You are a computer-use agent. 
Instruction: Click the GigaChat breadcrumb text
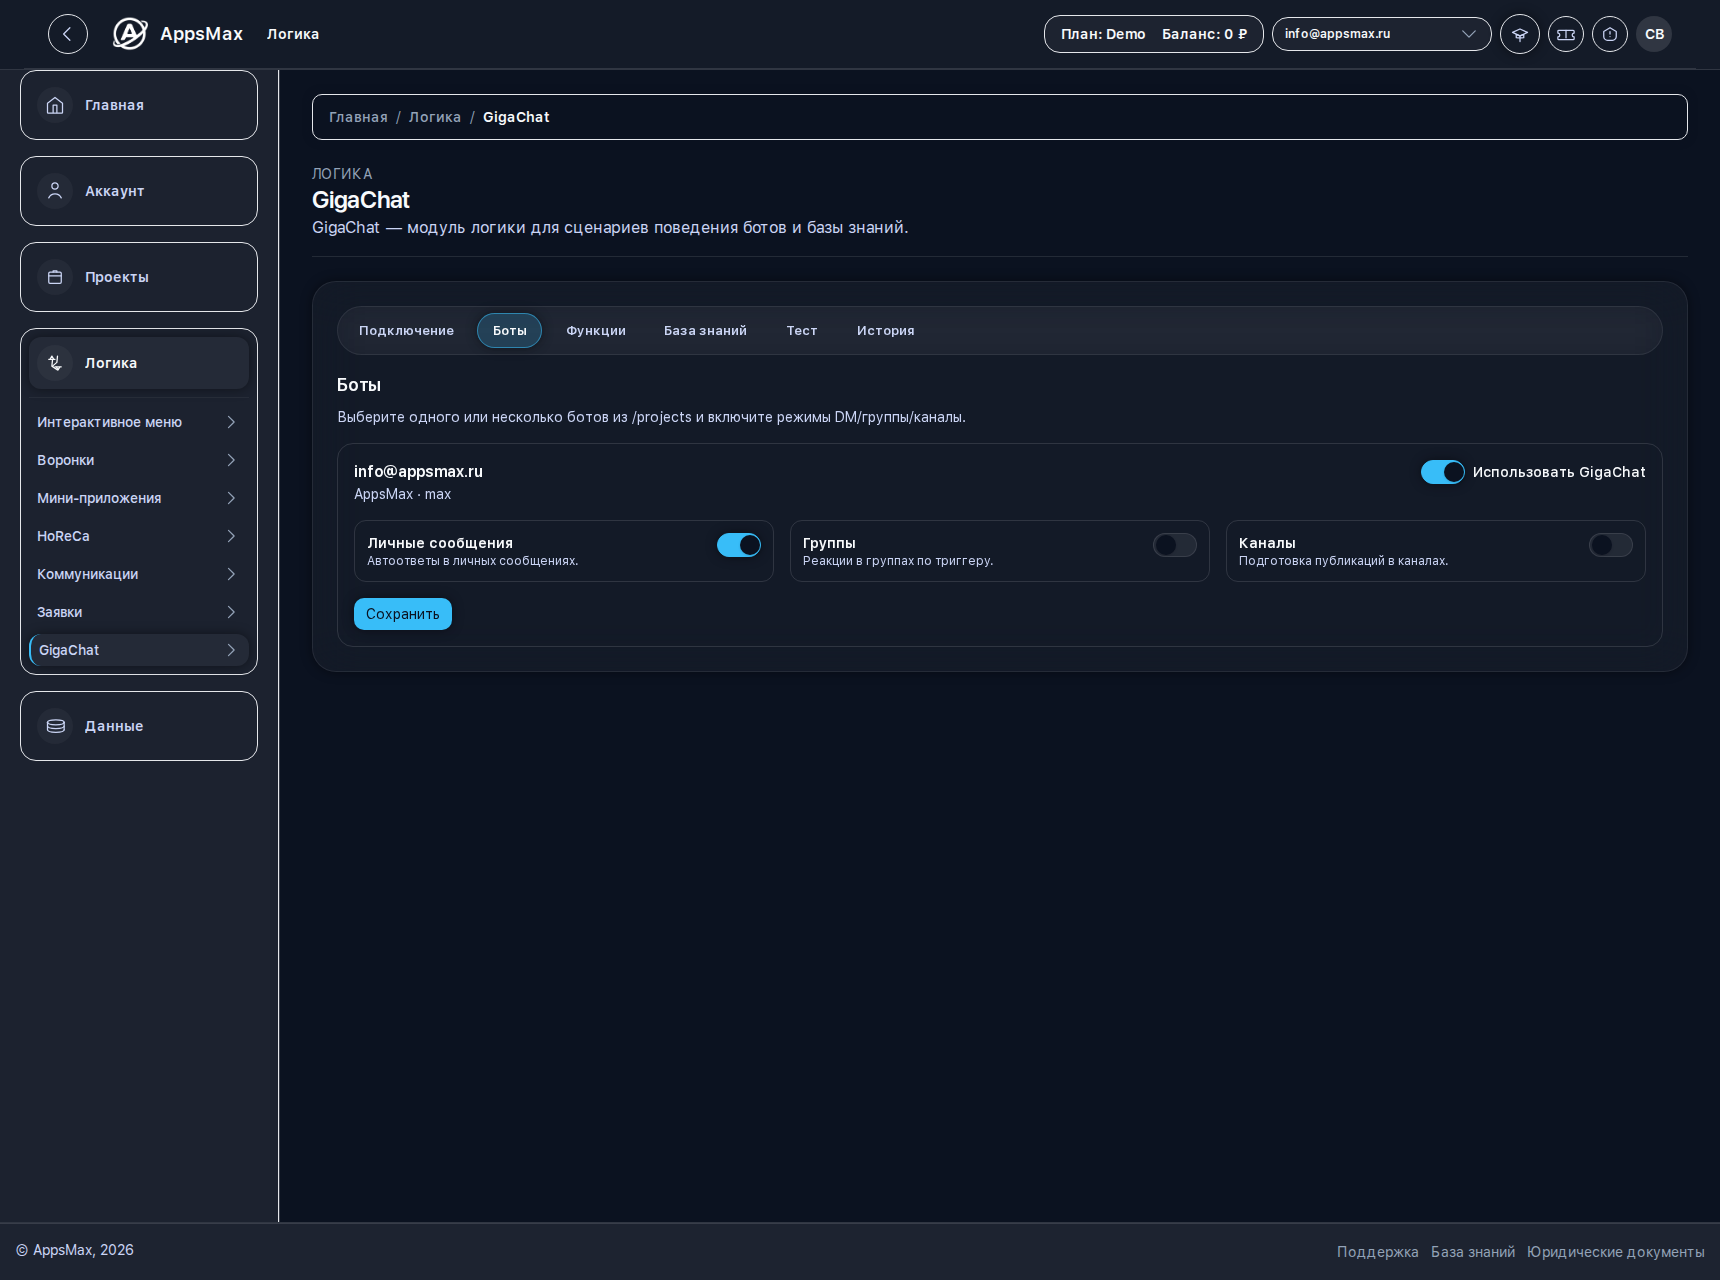[x=516, y=117]
